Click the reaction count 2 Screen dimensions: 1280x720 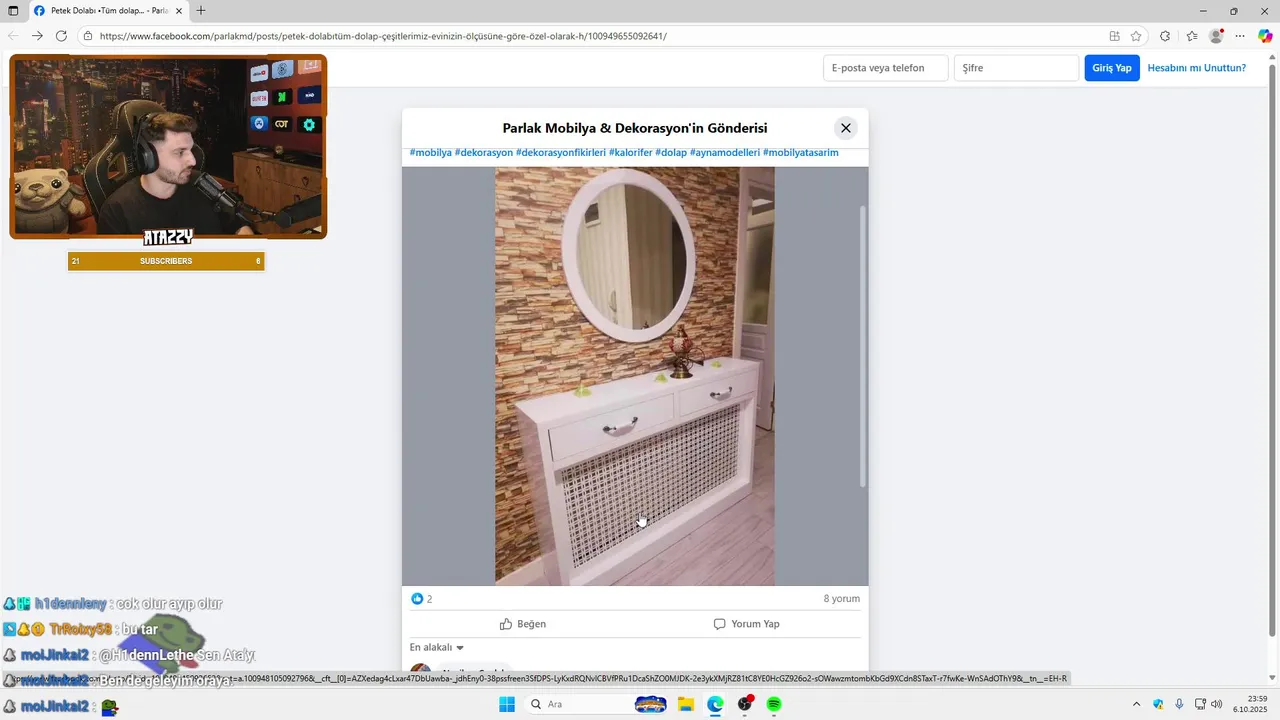click(430, 599)
